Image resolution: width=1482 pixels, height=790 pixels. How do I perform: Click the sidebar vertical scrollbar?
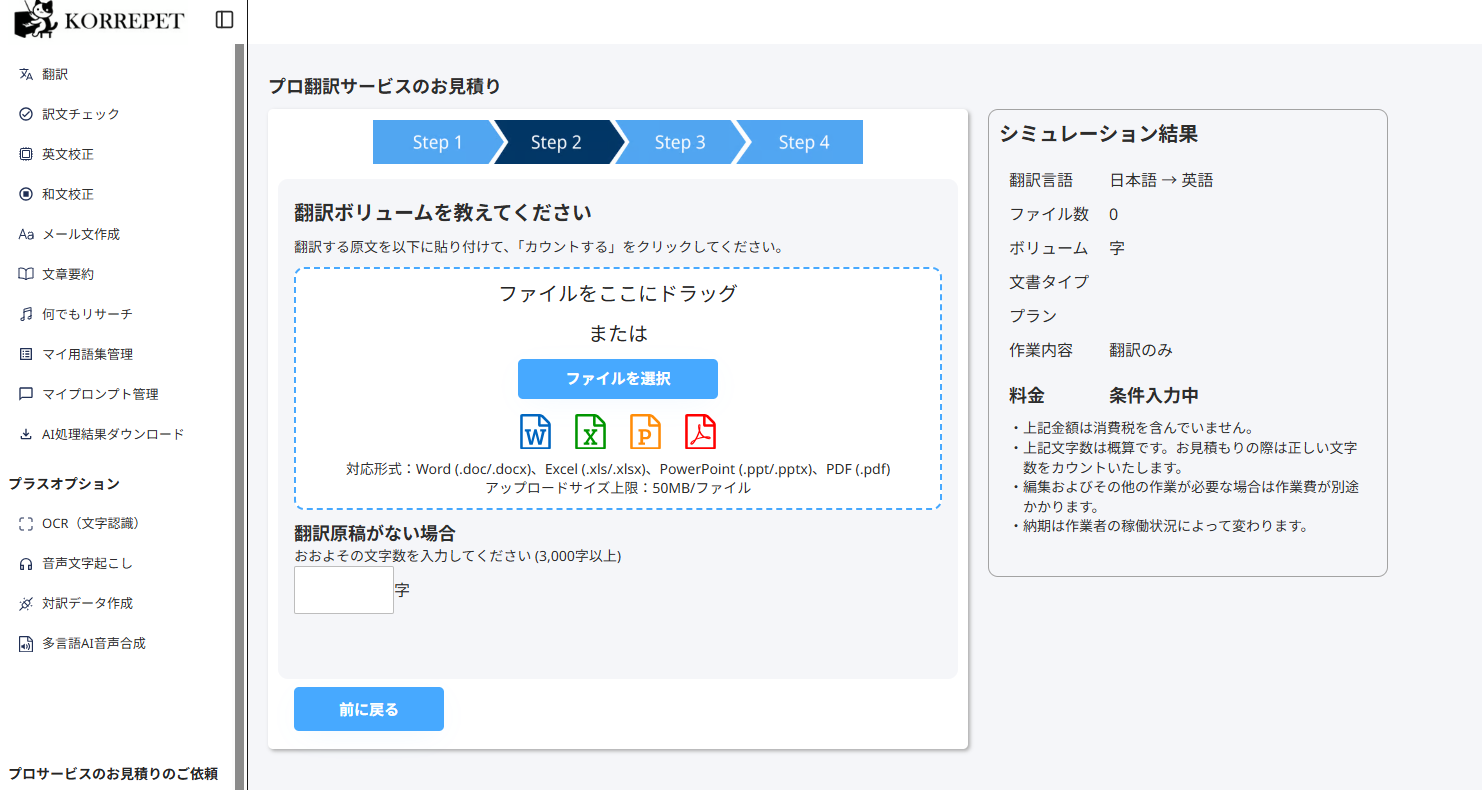coord(239,417)
